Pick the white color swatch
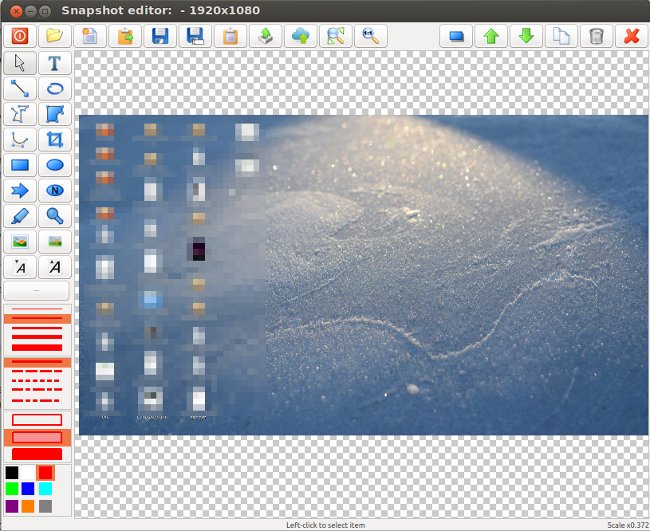This screenshot has width=650, height=531. [28, 472]
